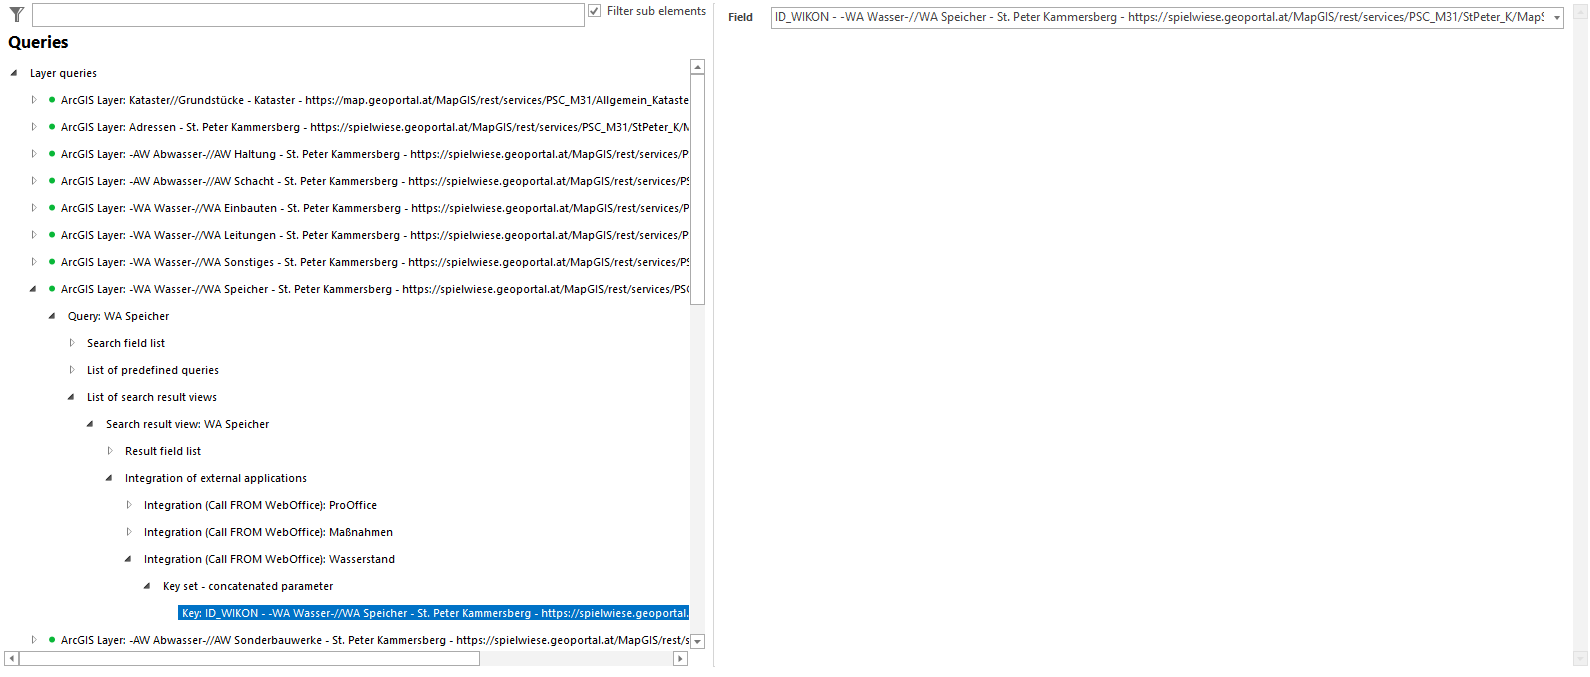Click green dot beside AW Sonderbauwerke layer
Viewport: 1590px width, 677px height.
click(52, 640)
